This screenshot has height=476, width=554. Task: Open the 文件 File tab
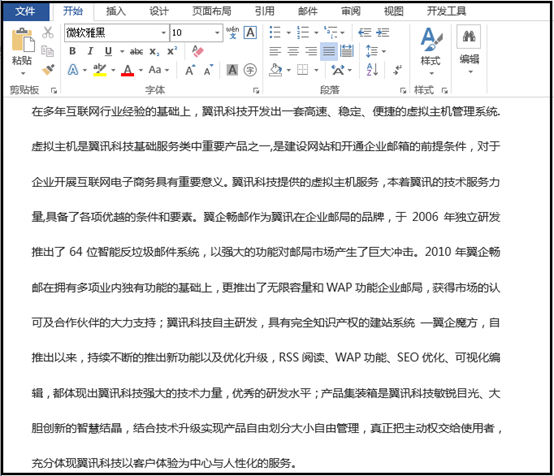click(x=25, y=11)
